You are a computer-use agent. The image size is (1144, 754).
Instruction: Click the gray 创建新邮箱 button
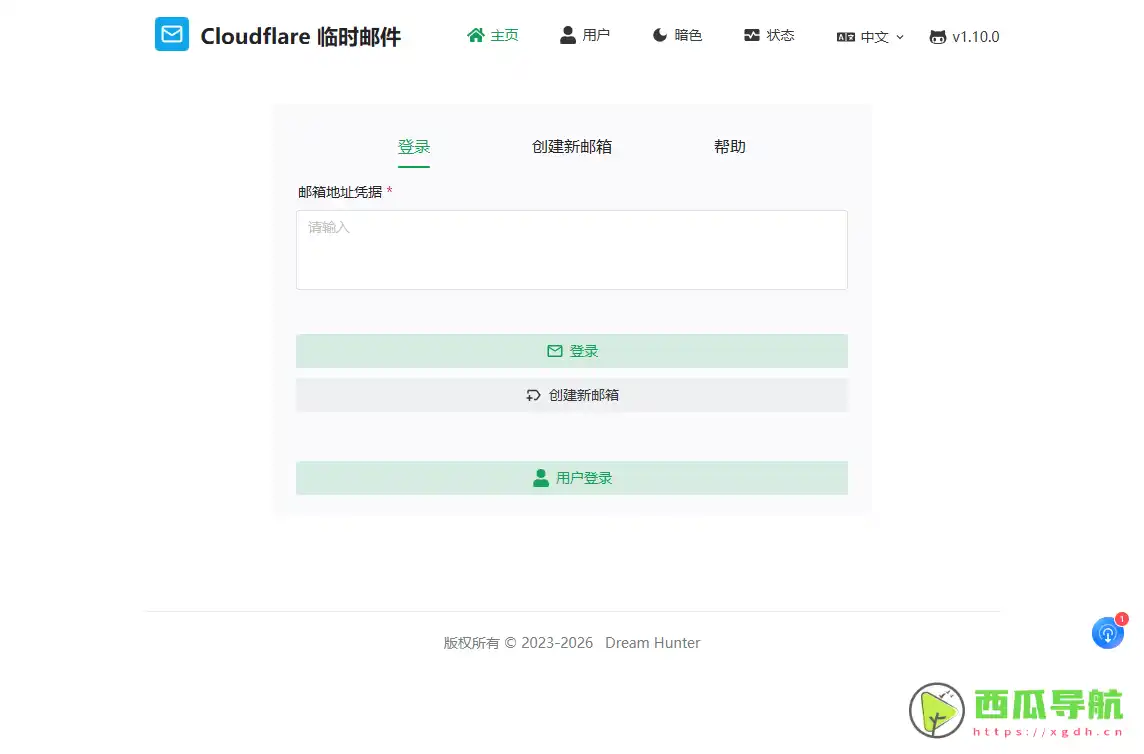point(571,395)
